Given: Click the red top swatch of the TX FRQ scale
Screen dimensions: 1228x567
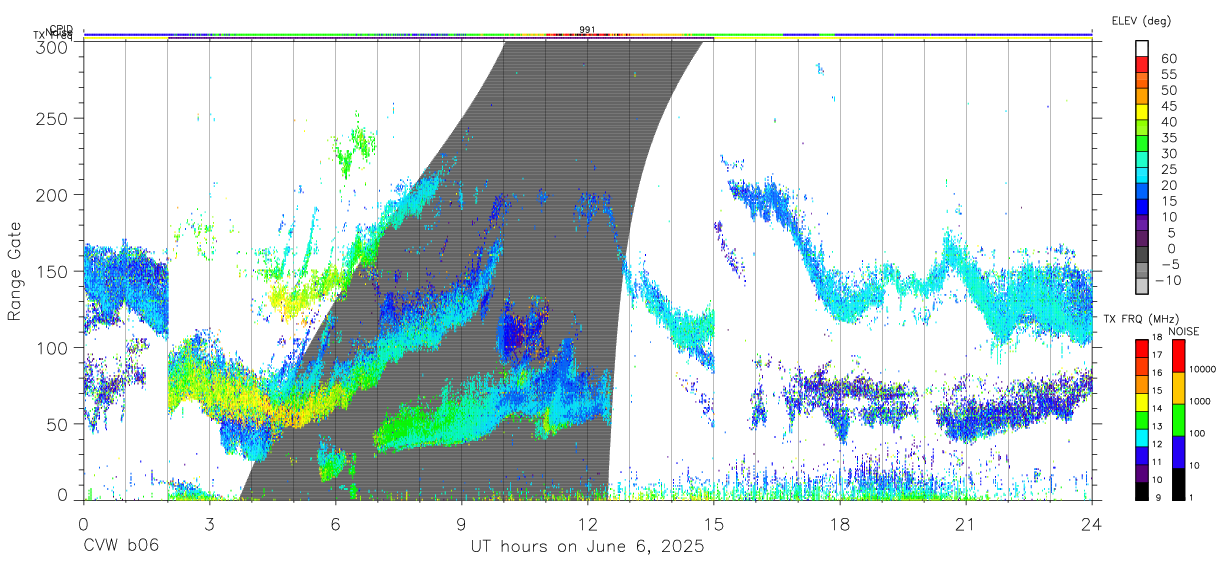Looking at the screenshot, I should coord(1142,348).
